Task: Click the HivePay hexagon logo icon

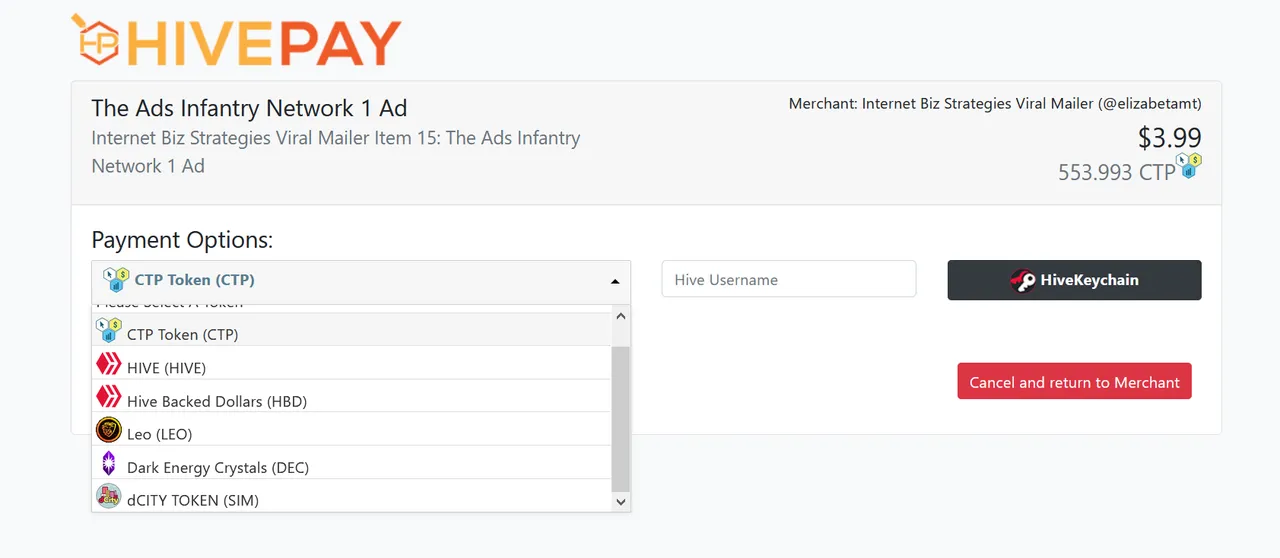Action: tap(95, 40)
